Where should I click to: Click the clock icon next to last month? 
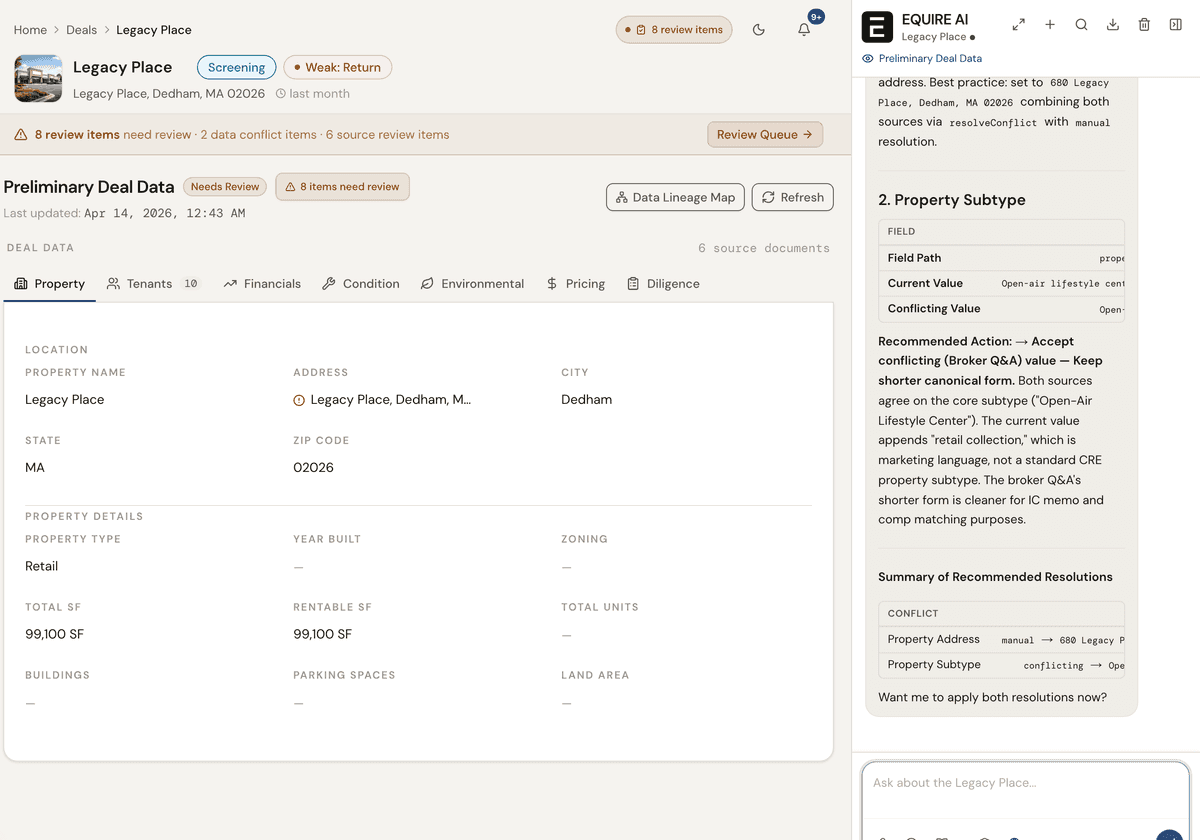(280, 94)
